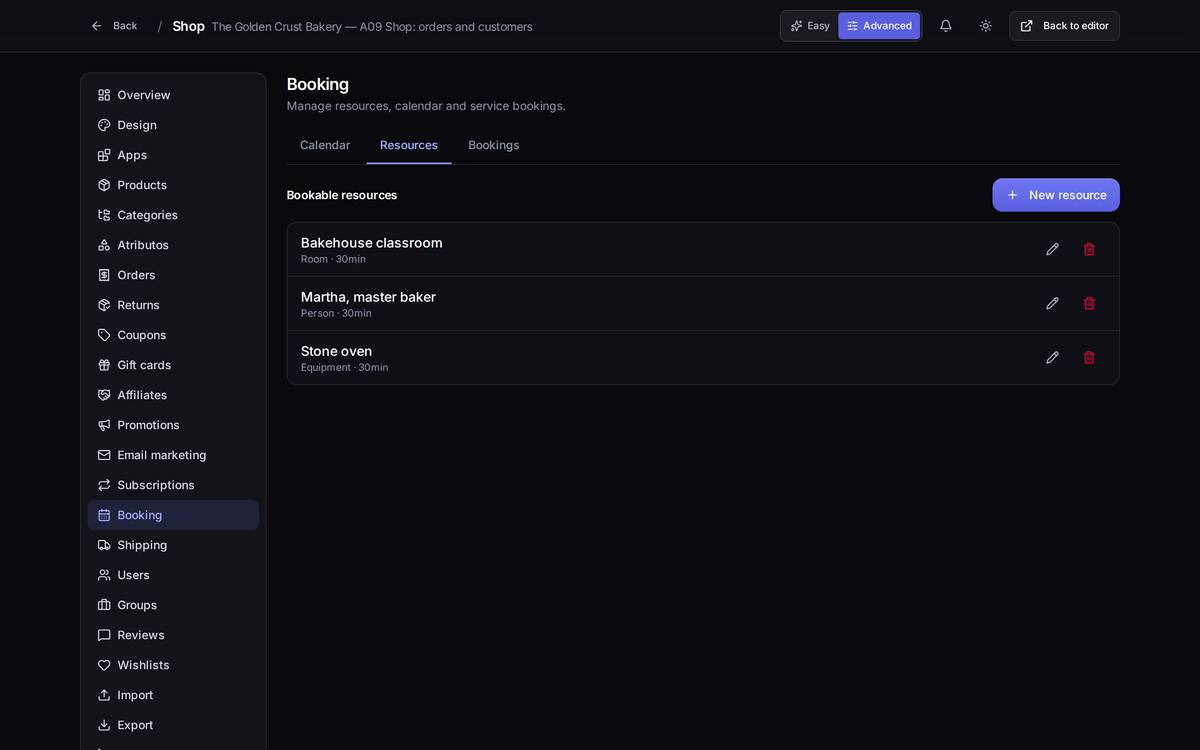Open Shipping in sidebar
The width and height of the screenshot is (1200, 750).
tap(173, 545)
